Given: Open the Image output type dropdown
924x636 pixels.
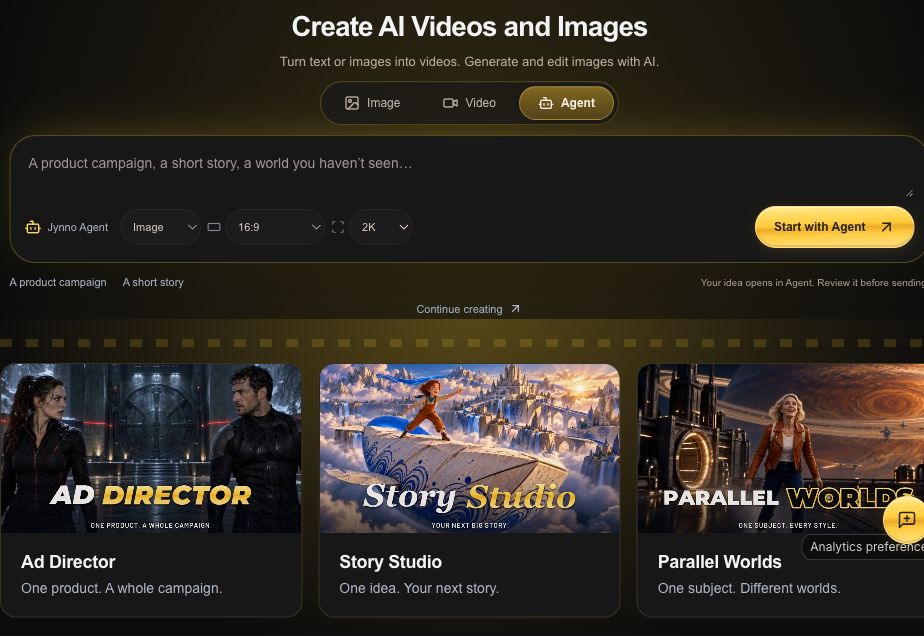Looking at the screenshot, I should [160, 227].
